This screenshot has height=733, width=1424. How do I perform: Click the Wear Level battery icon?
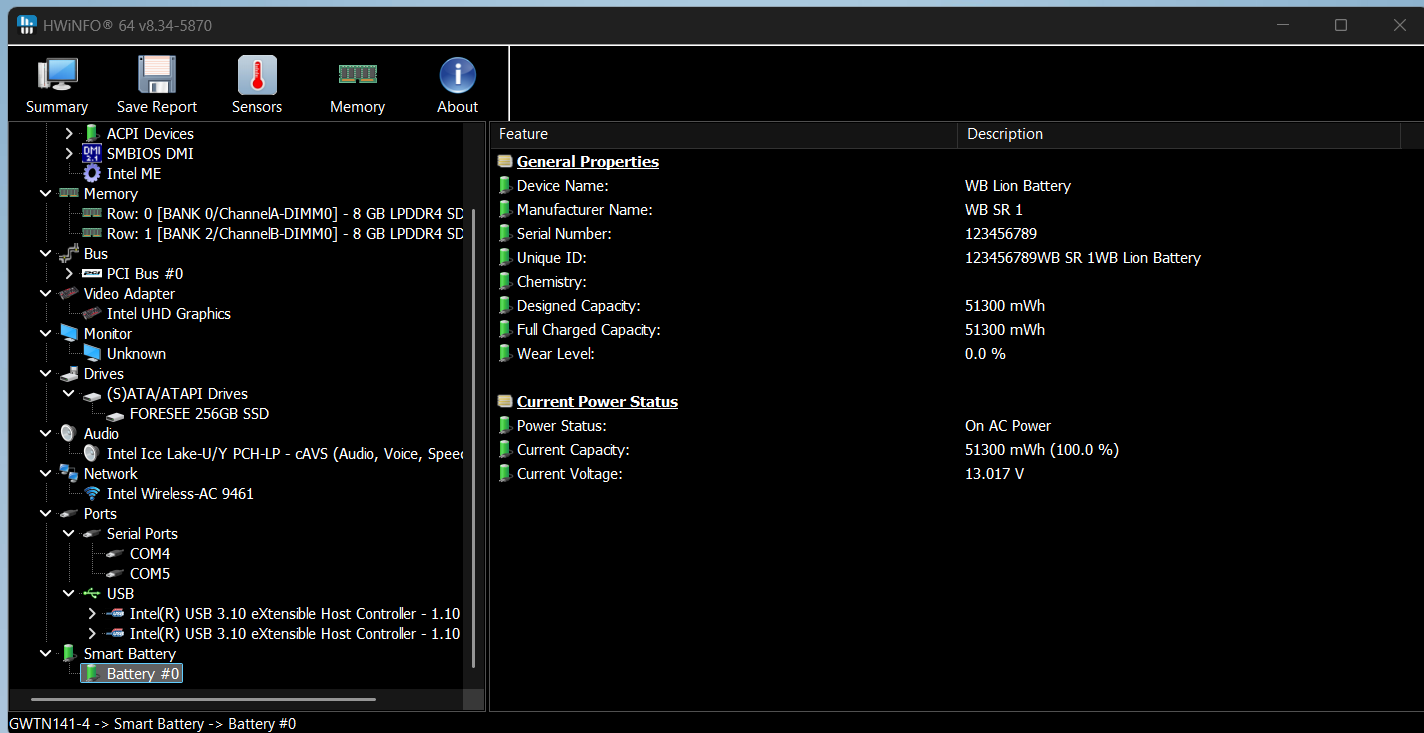pos(505,353)
